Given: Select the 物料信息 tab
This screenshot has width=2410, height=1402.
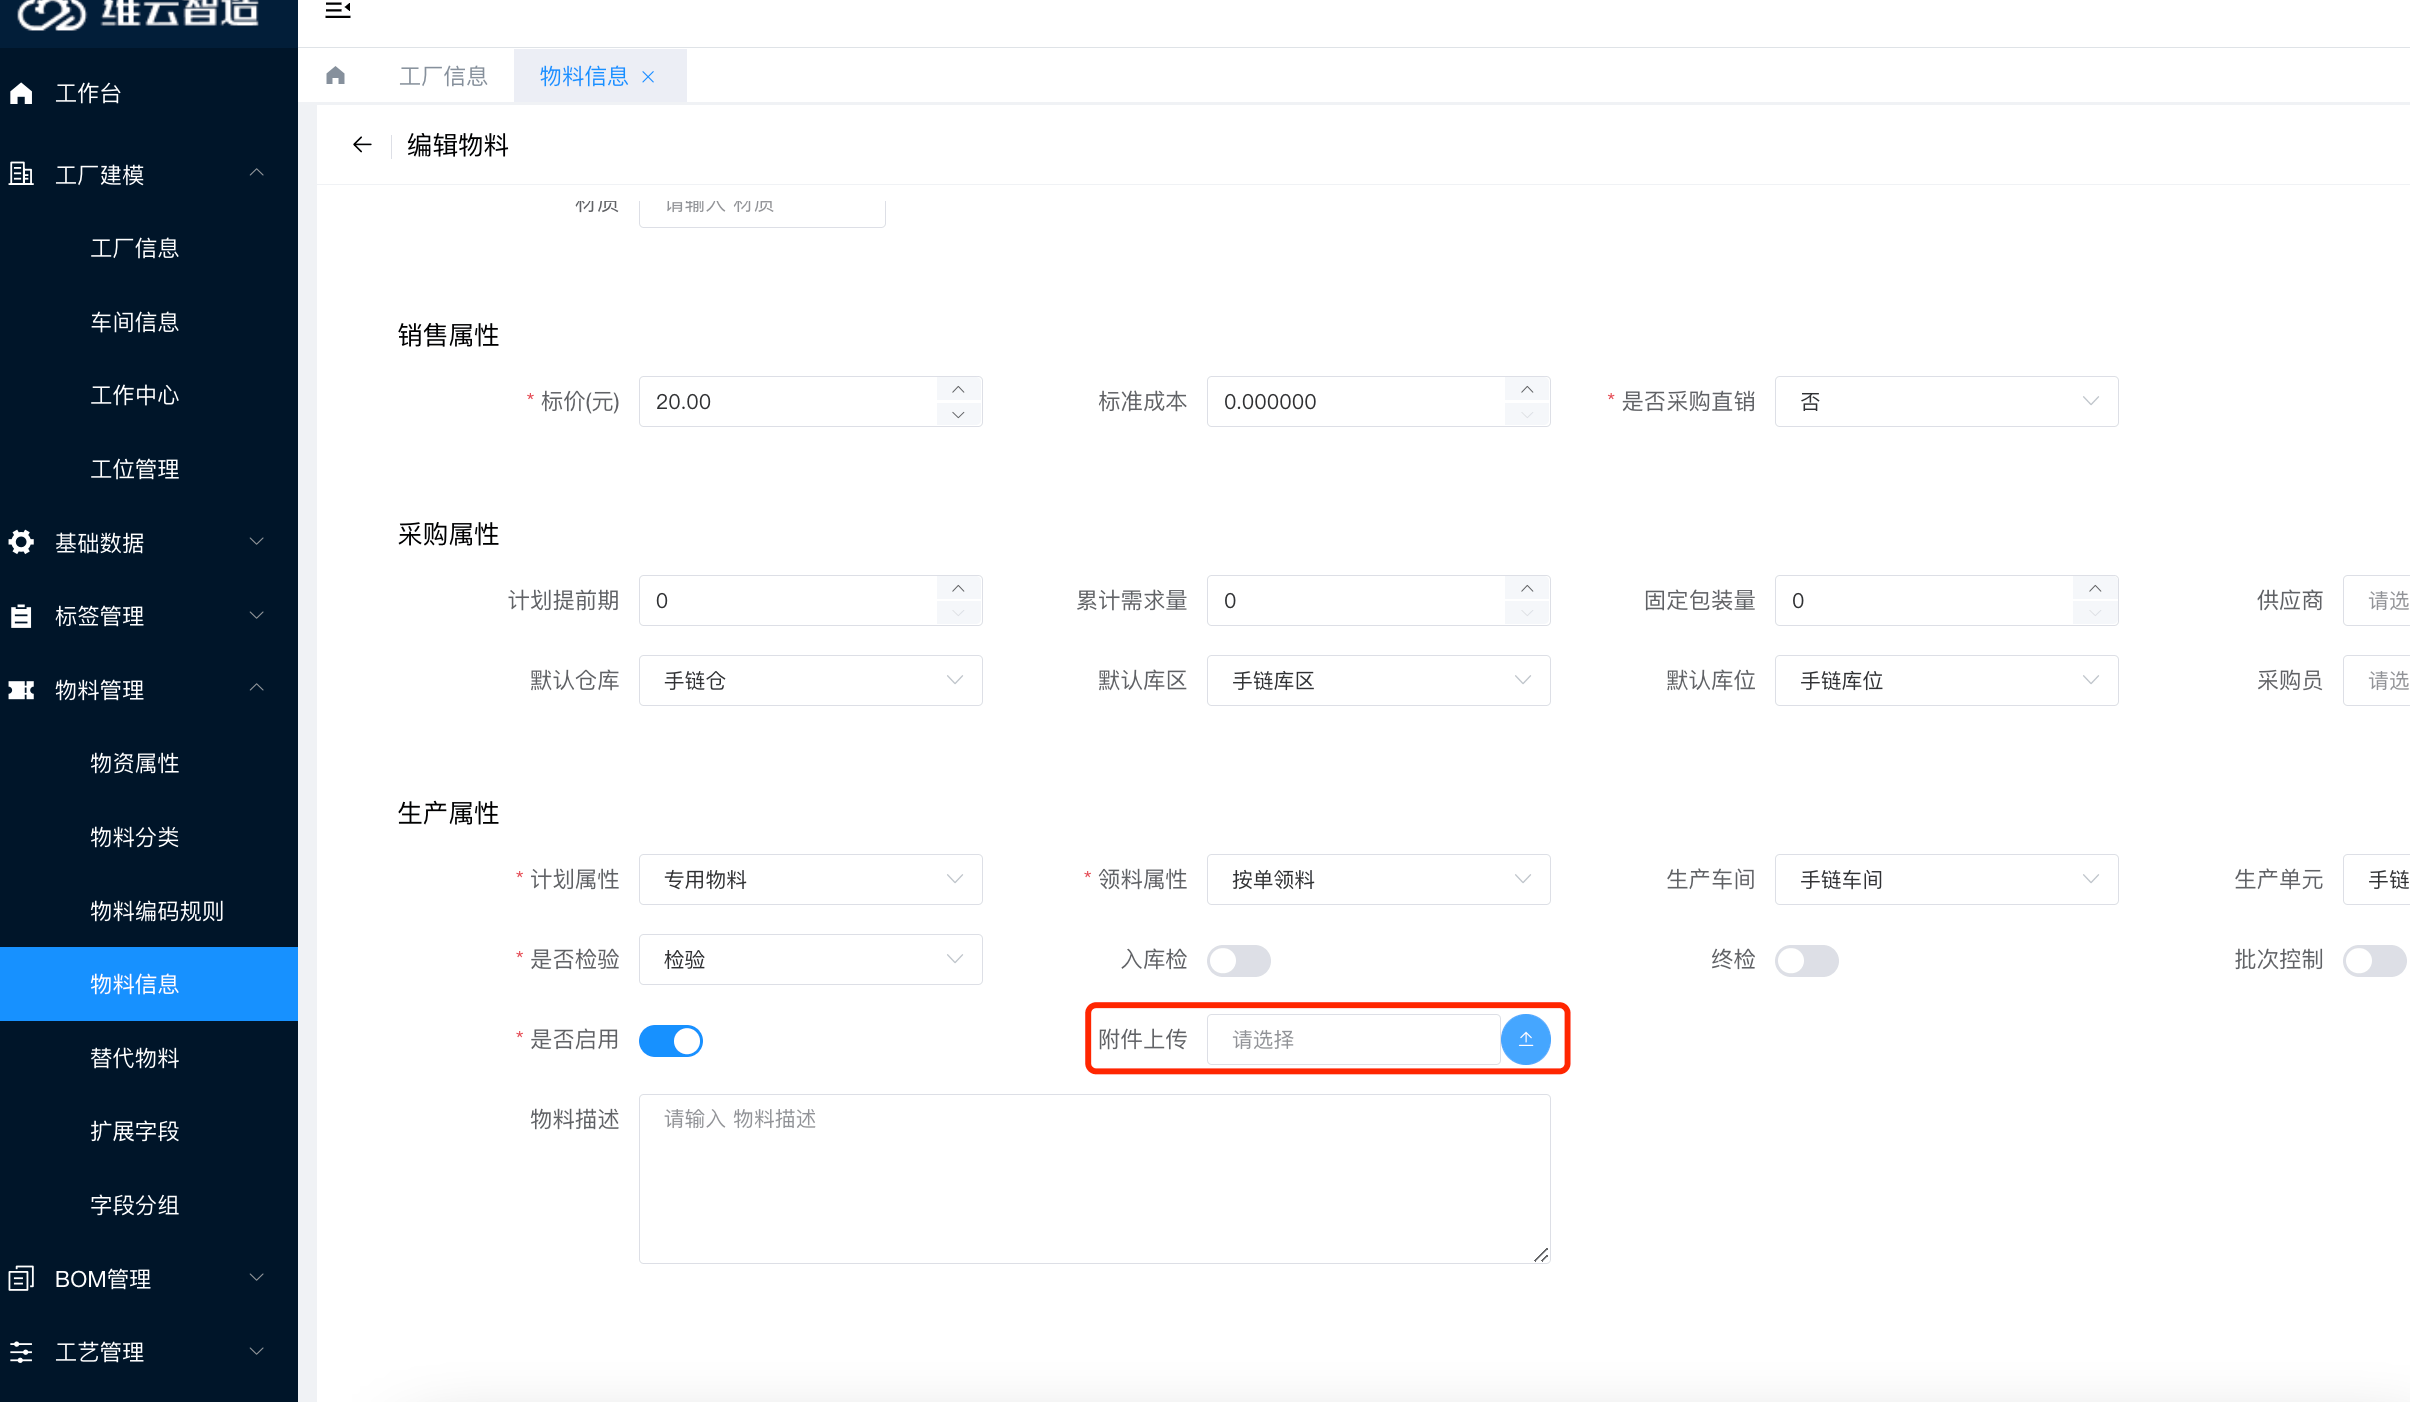Looking at the screenshot, I should coord(584,76).
